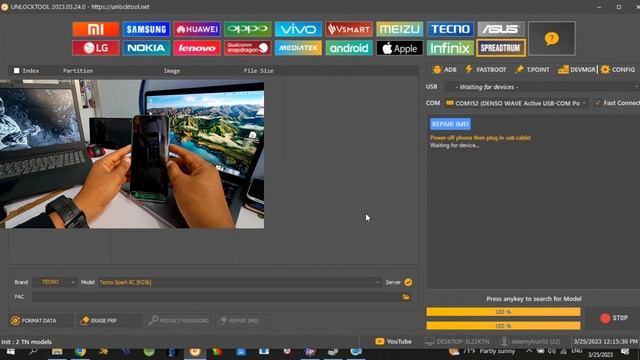This screenshot has height=360, width=640.
Task: Click the Image column header
Action: [x=171, y=71]
